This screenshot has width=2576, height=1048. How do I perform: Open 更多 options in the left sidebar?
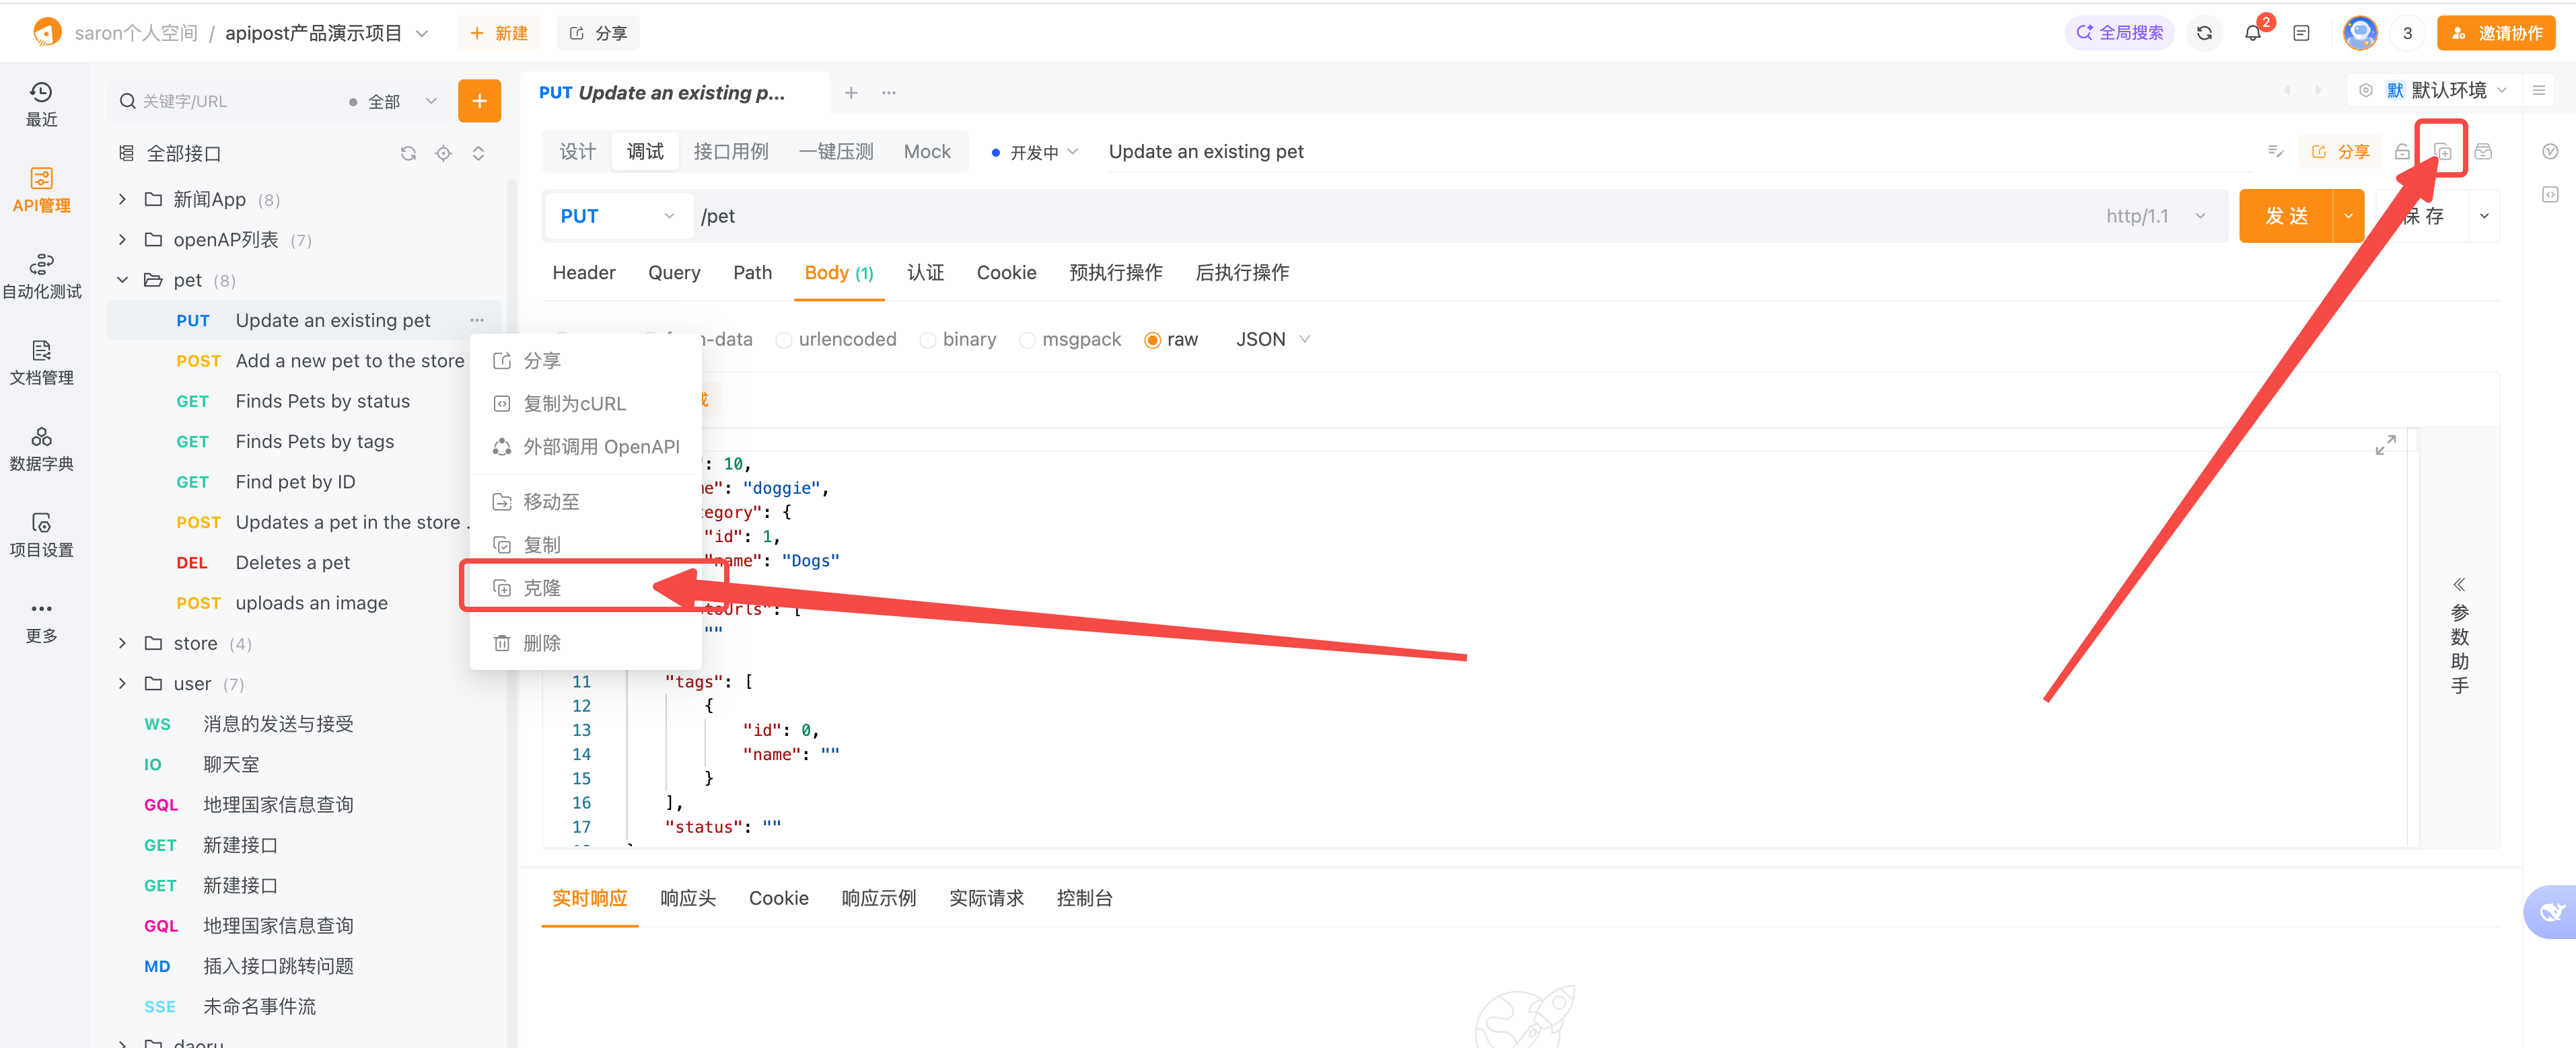[x=41, y=621]
